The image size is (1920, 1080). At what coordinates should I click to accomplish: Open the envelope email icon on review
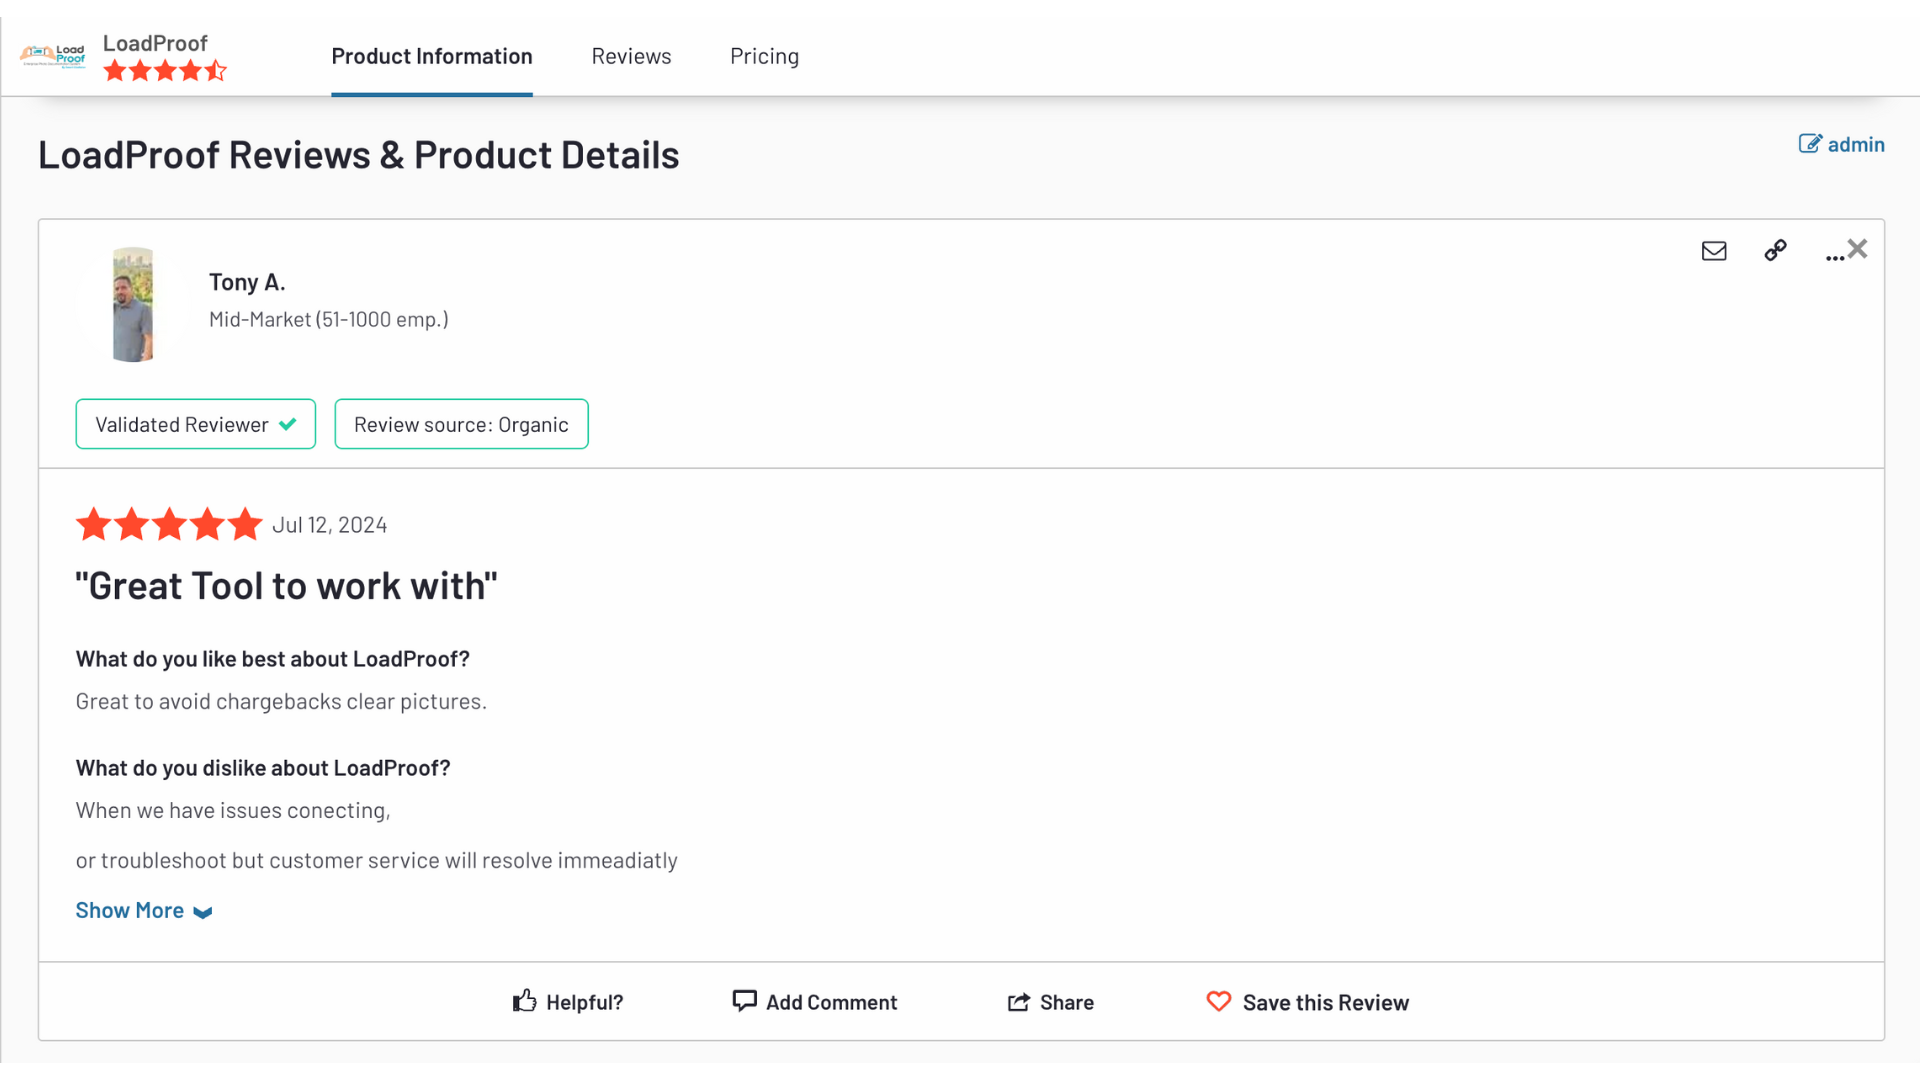coord(1714,251)
